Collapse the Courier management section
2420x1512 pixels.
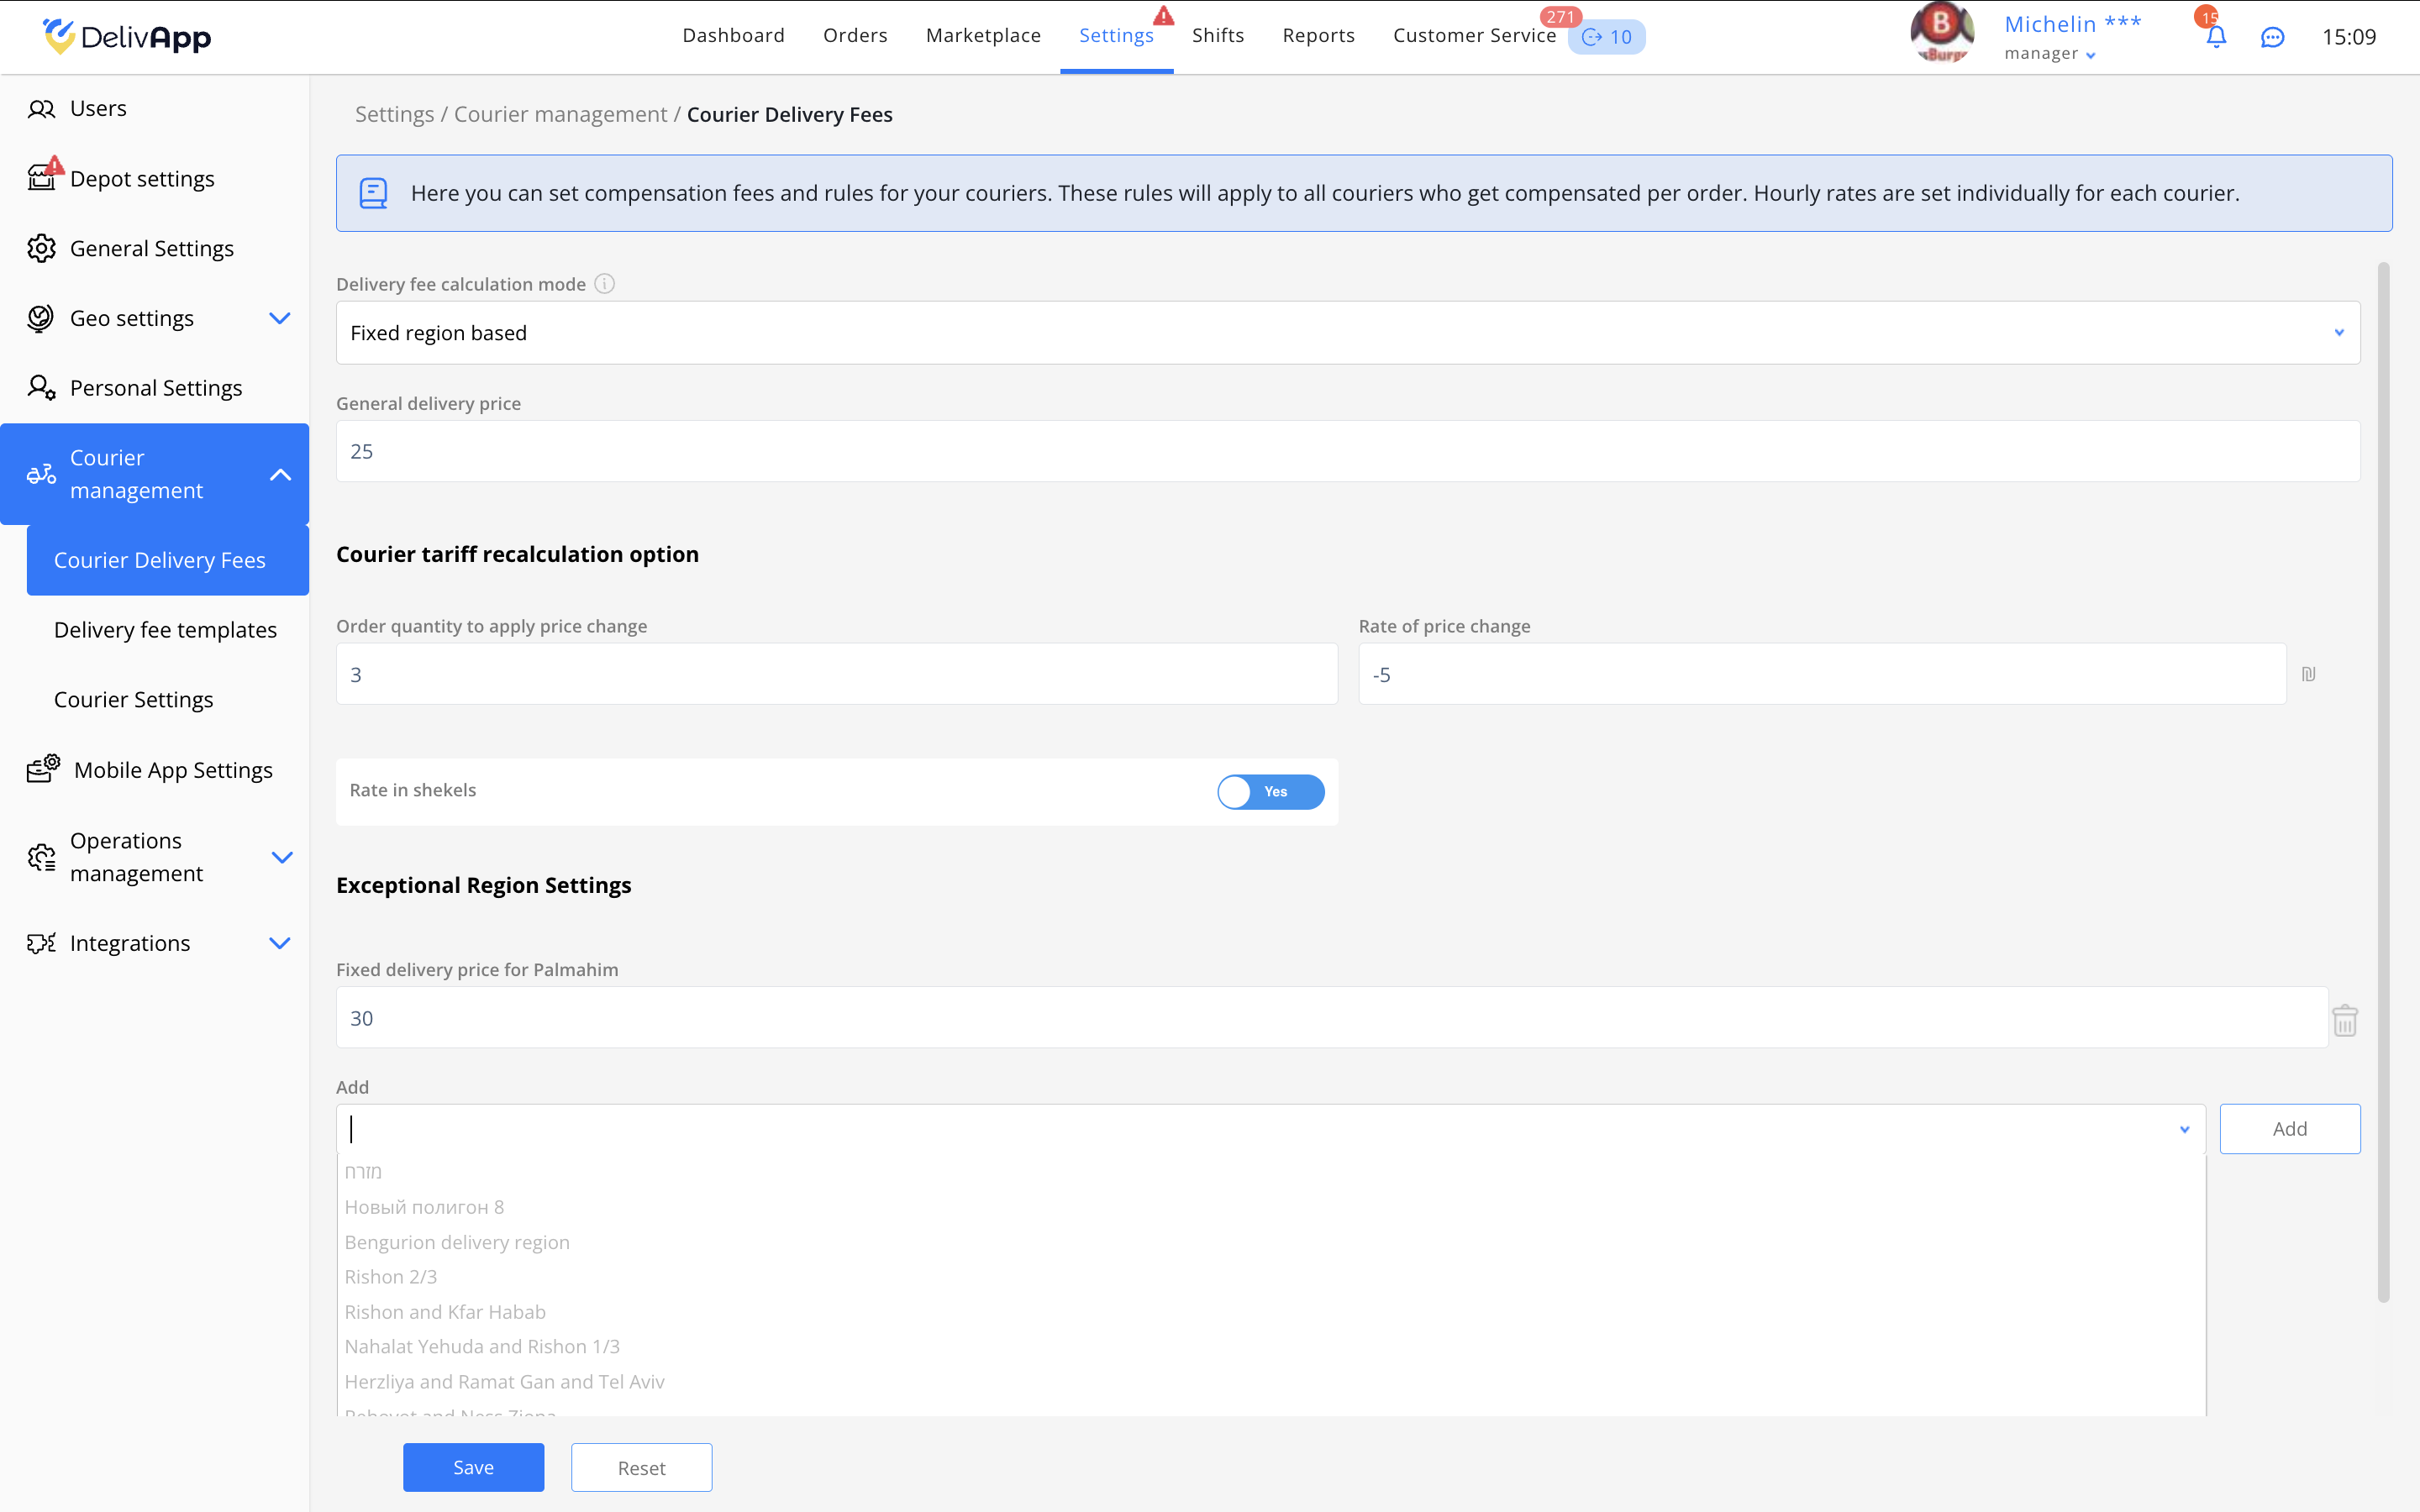click(x=280, y=474)
